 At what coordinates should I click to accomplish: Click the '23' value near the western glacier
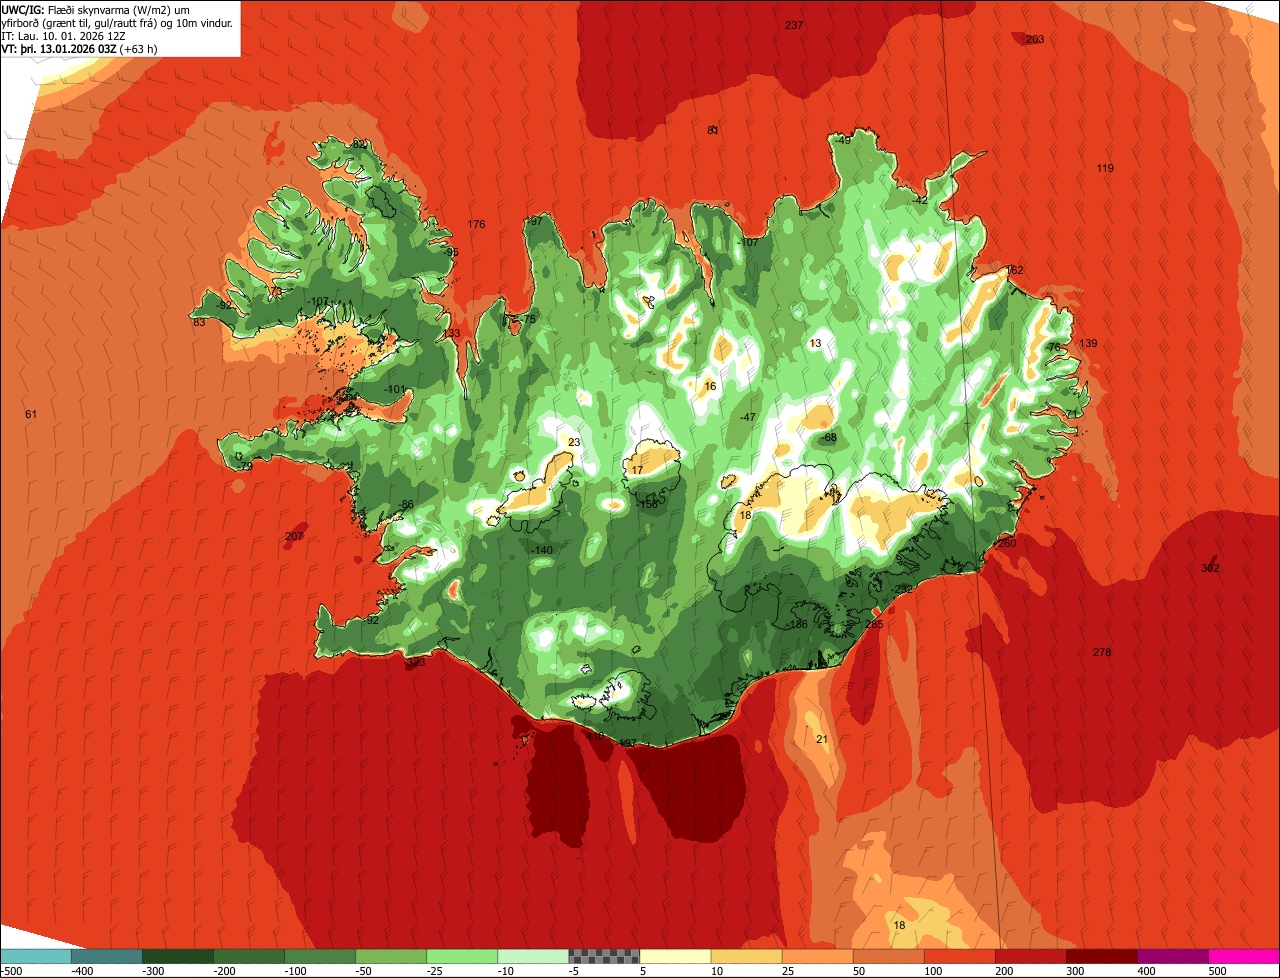coord(574,442)
